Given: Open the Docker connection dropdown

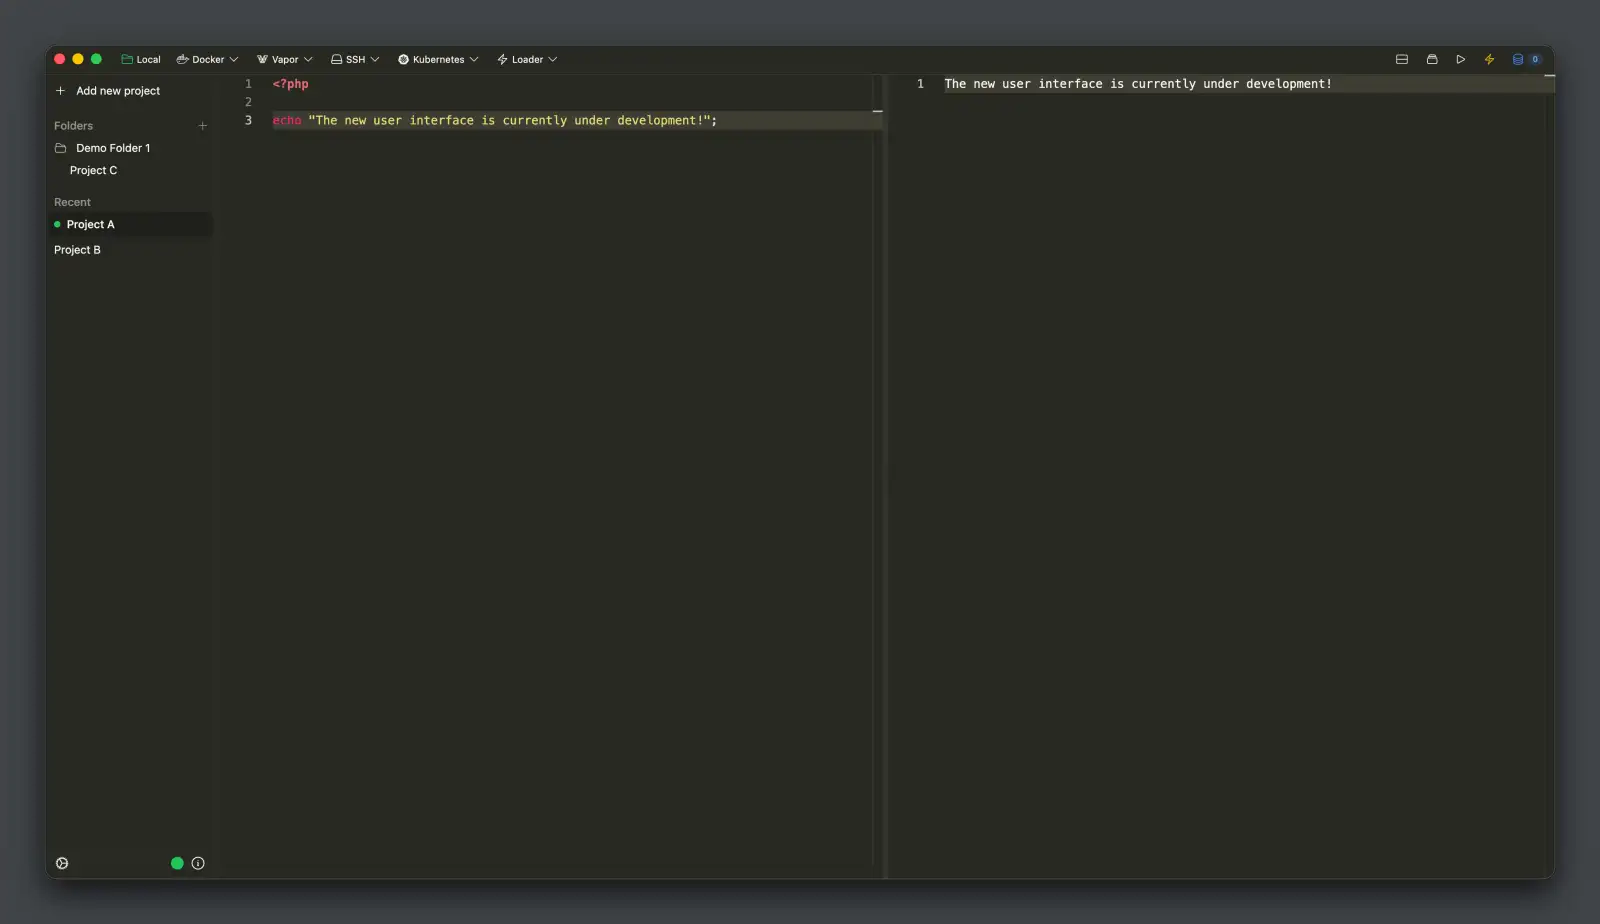Looking at the screenshot, I should tap(207, 59).
